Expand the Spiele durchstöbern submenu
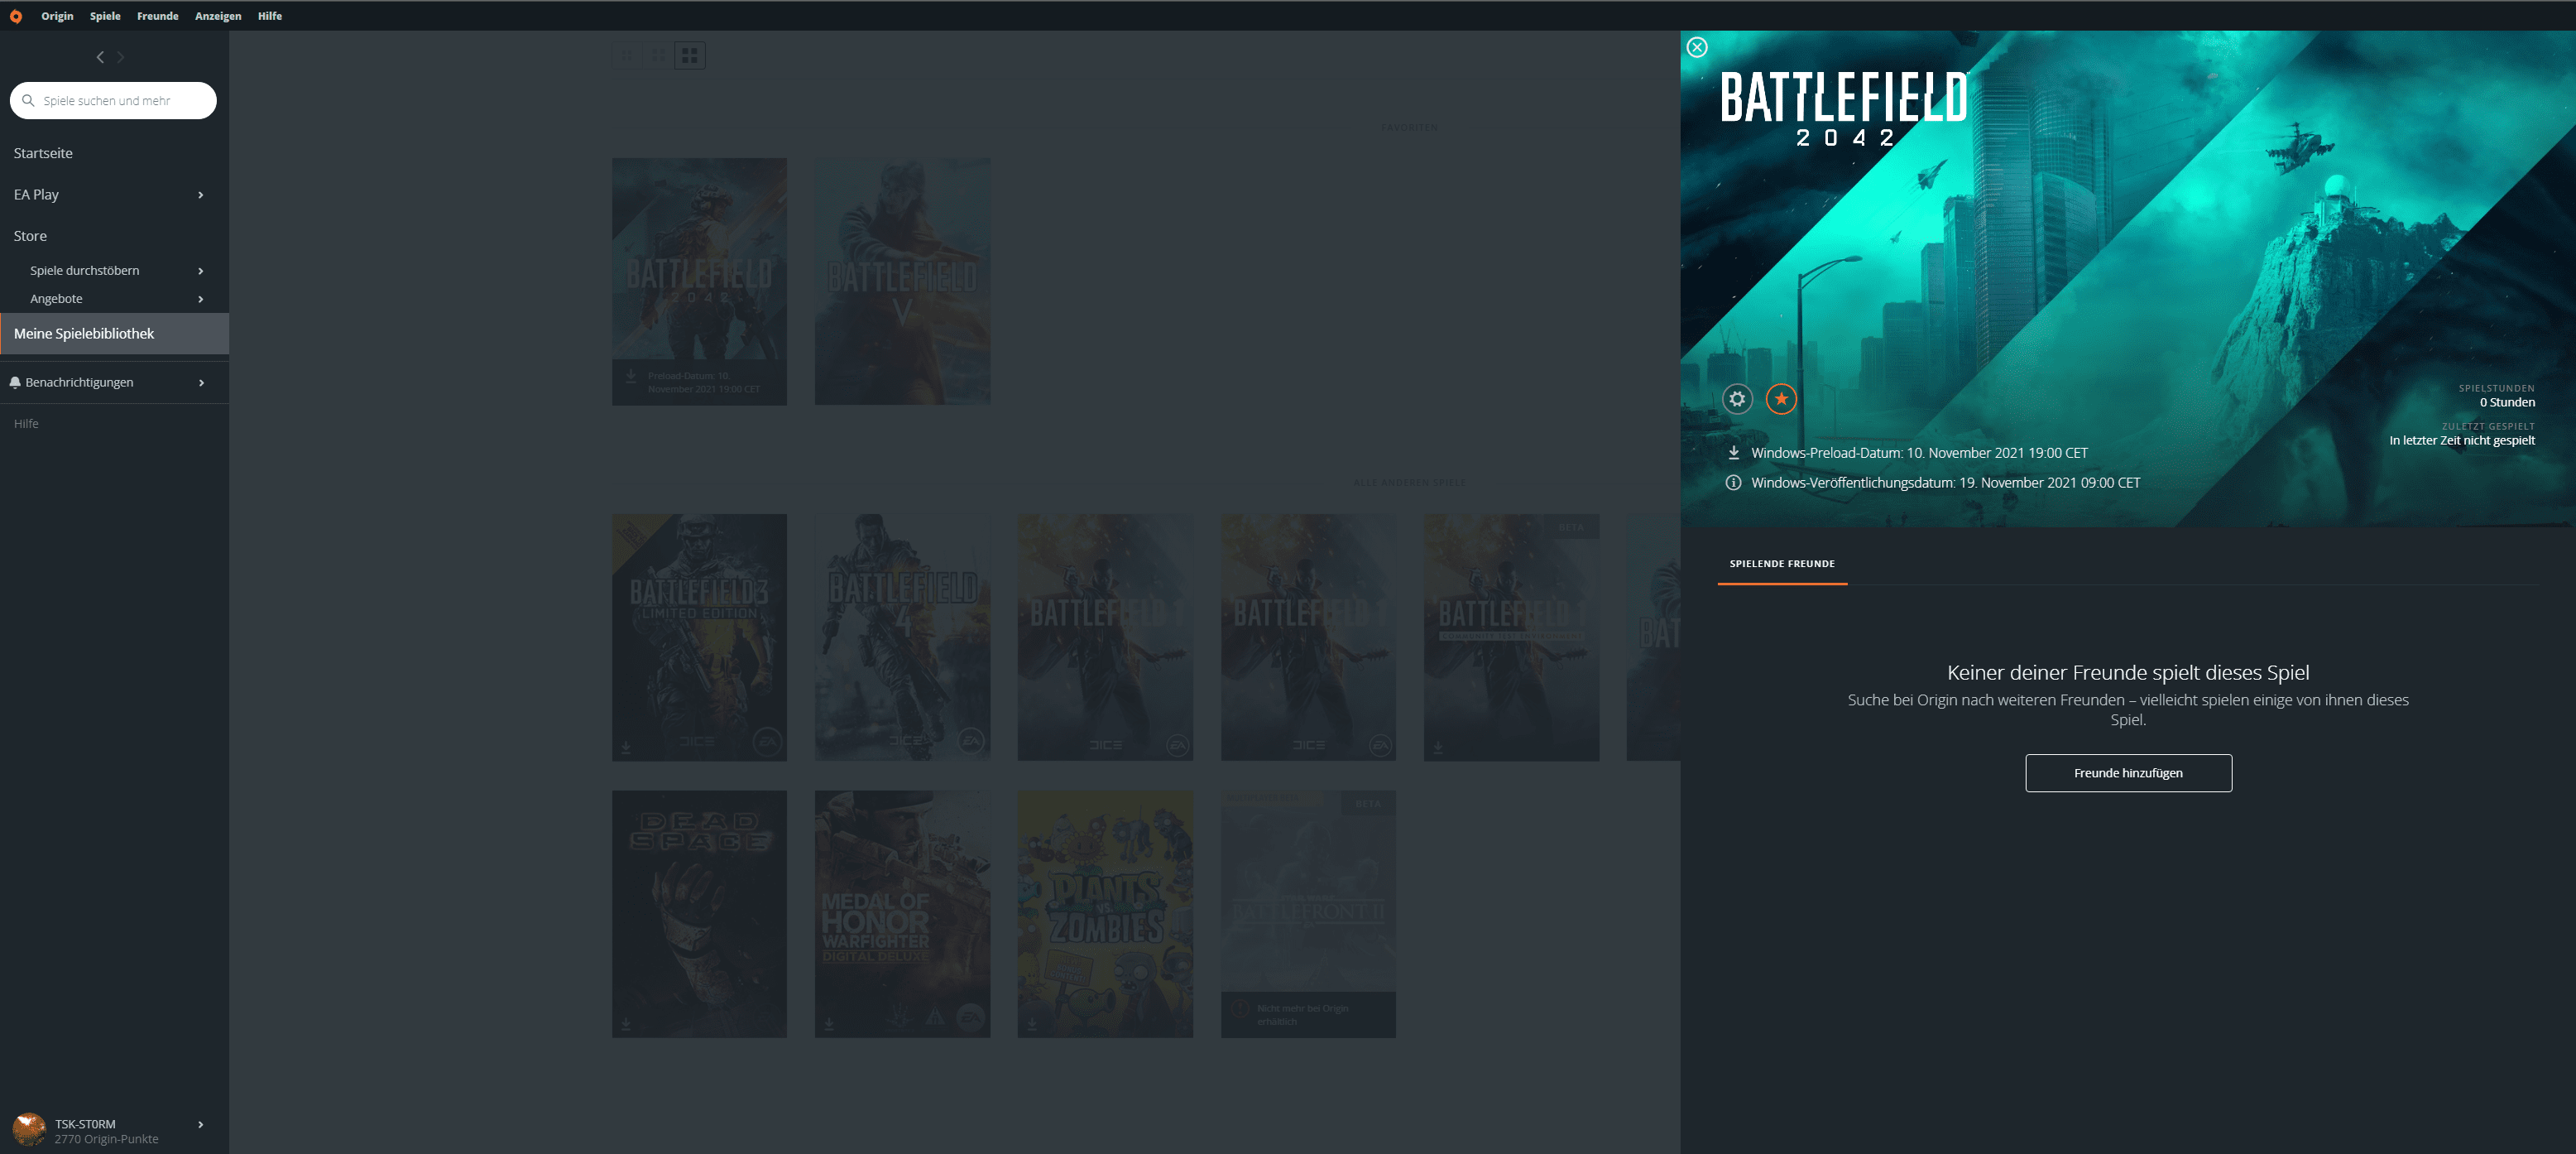2576x1154 pixels. point(201,271)
